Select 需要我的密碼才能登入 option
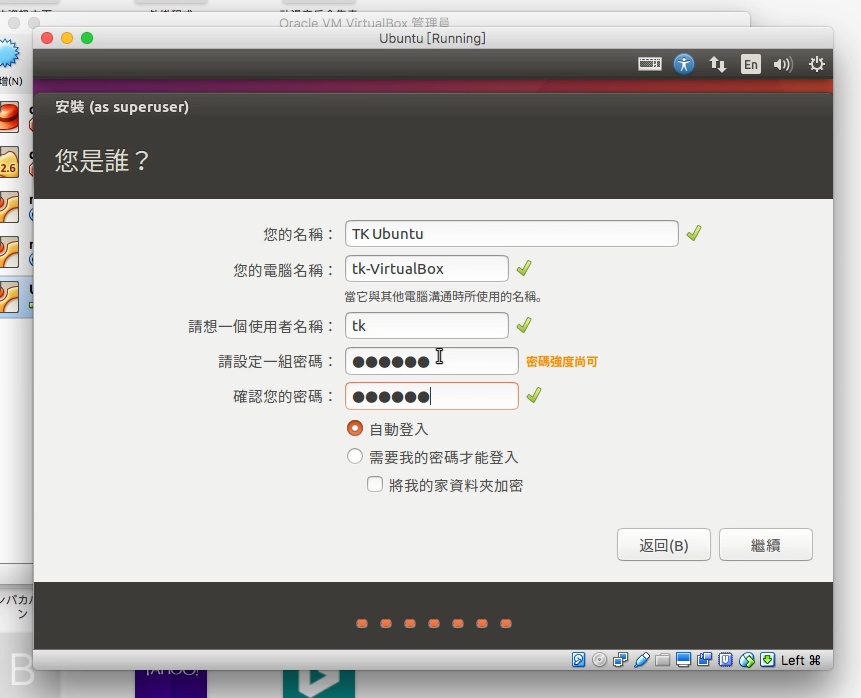 pyautogui.click(x=355, y=456)
